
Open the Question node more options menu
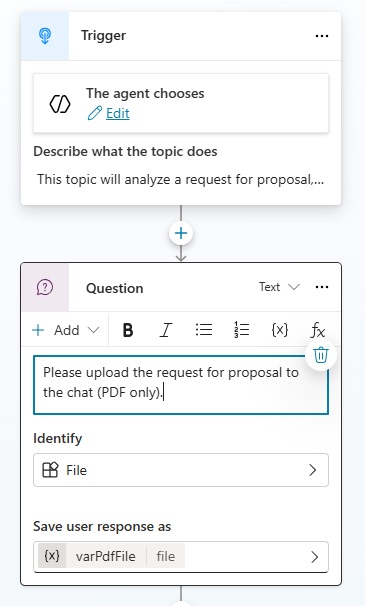click(x=322, y=287)
